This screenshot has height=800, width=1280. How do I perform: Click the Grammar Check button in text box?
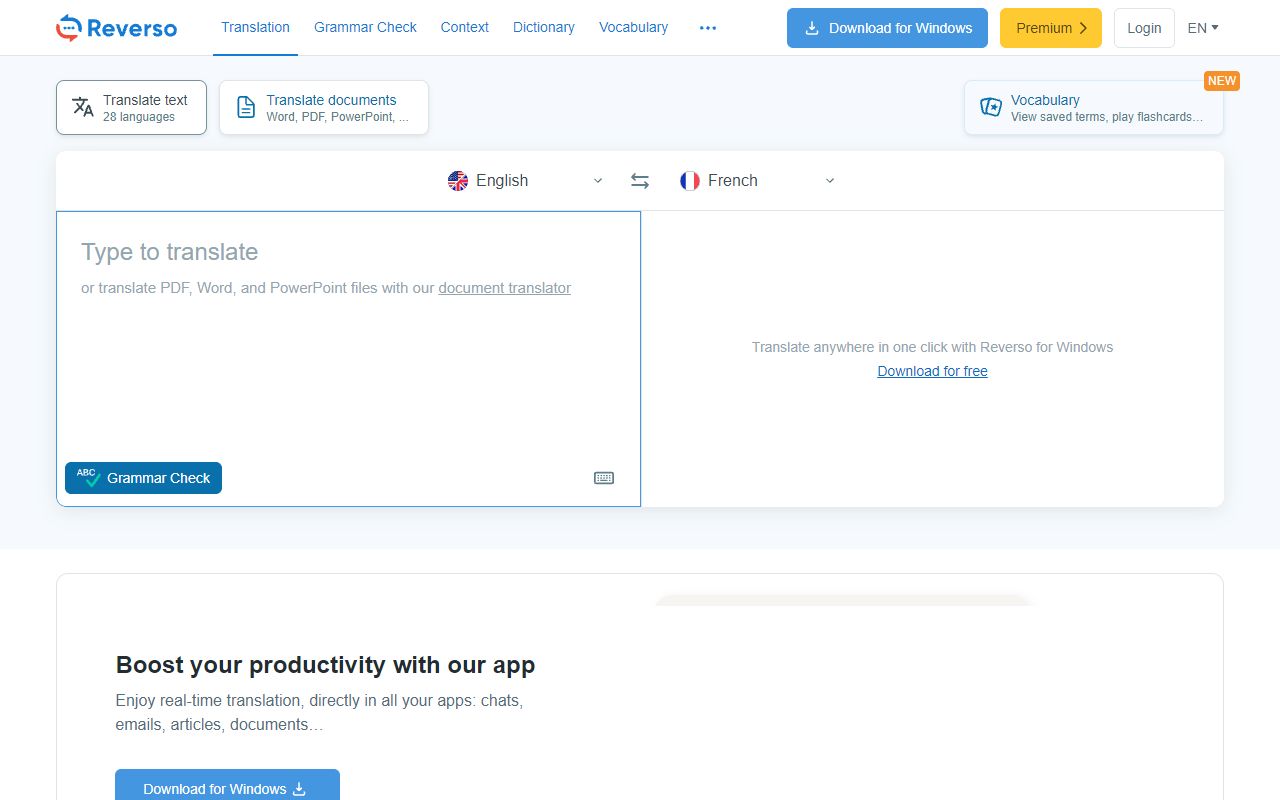[x=143, y=478]
